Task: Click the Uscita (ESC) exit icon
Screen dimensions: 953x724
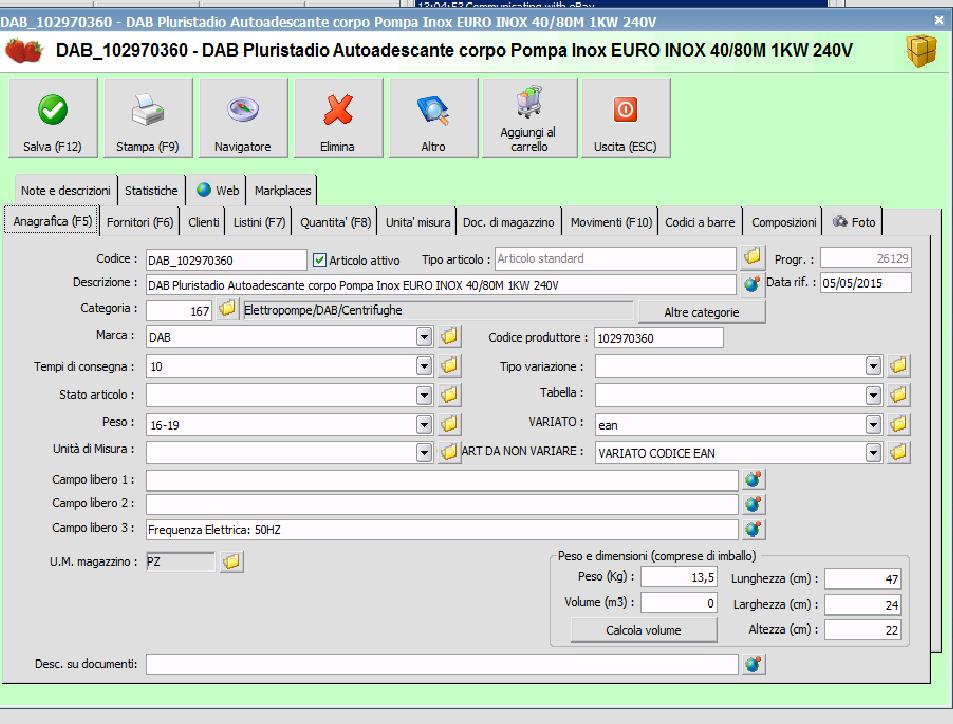Action: tap(624, 109)
